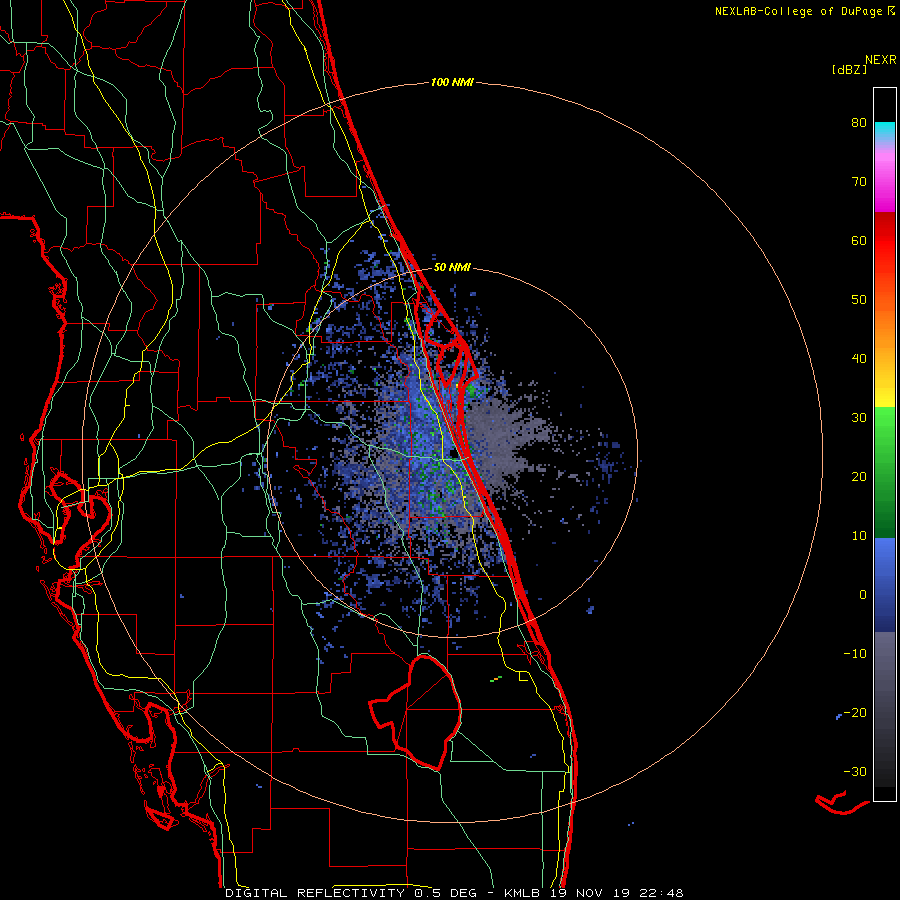Click the 70 dBZ scale value
The height and width of the screenshot is (900, 900).
859,181
